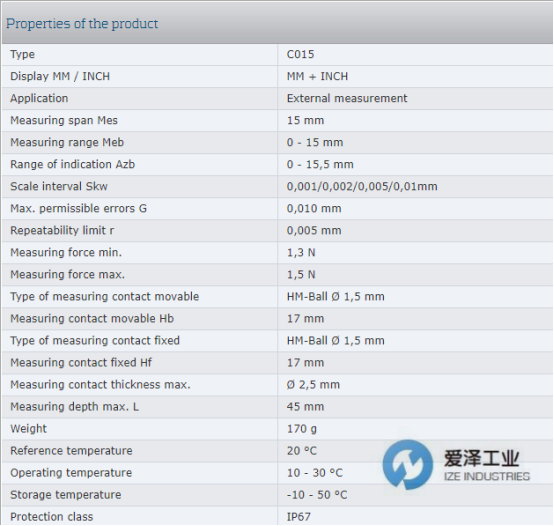Click the C015 type value

pyautogui.click(x=300, y=54)
